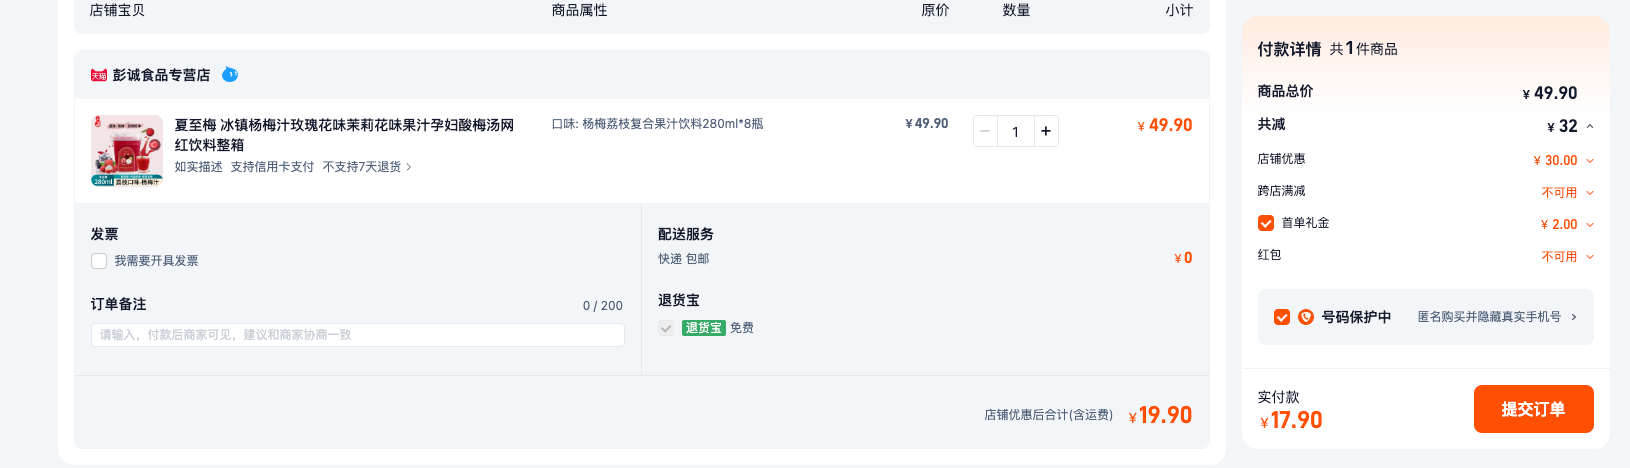Click the 退货宝 green badge
Screen dimensions: 1630x468
click(704, 328)
